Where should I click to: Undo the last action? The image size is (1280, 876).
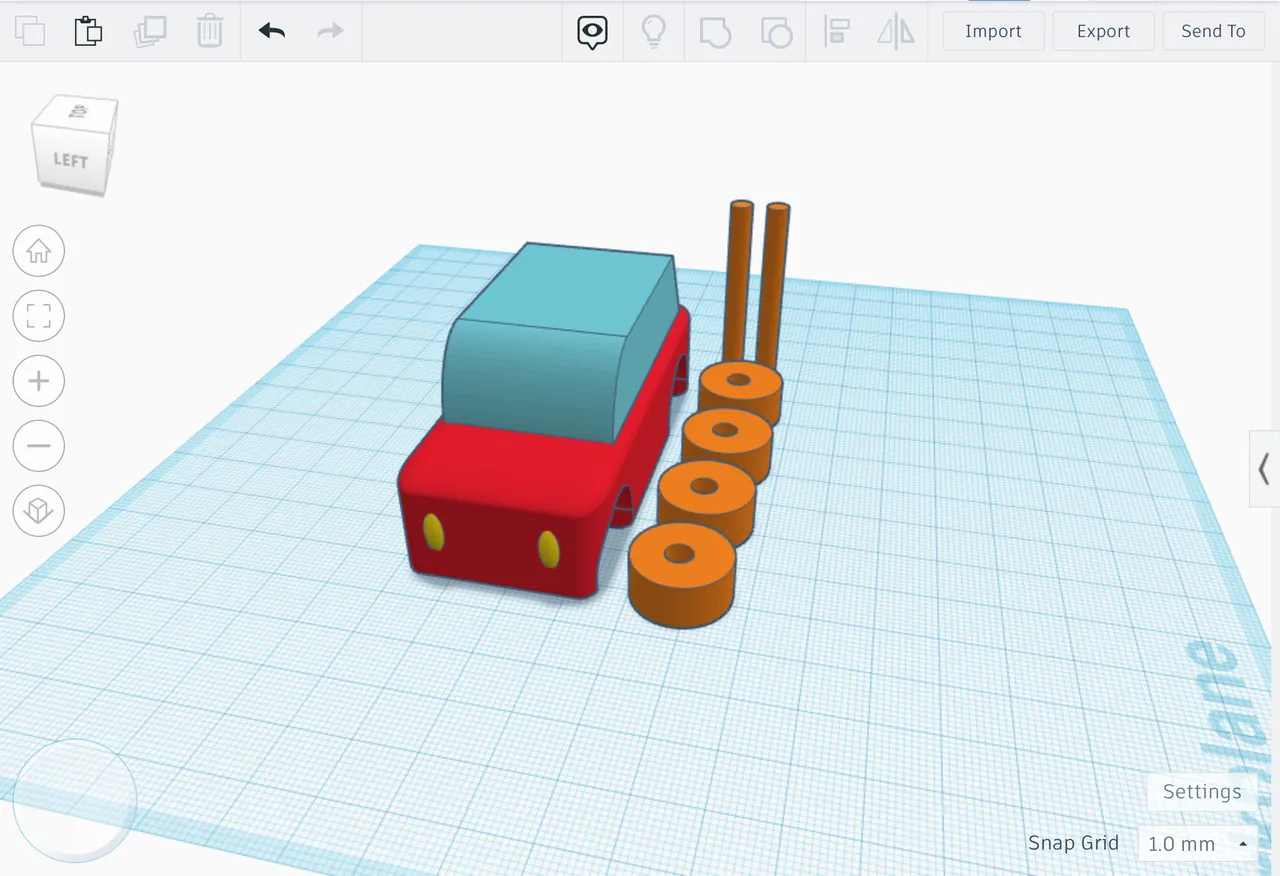tap(270, 31)
